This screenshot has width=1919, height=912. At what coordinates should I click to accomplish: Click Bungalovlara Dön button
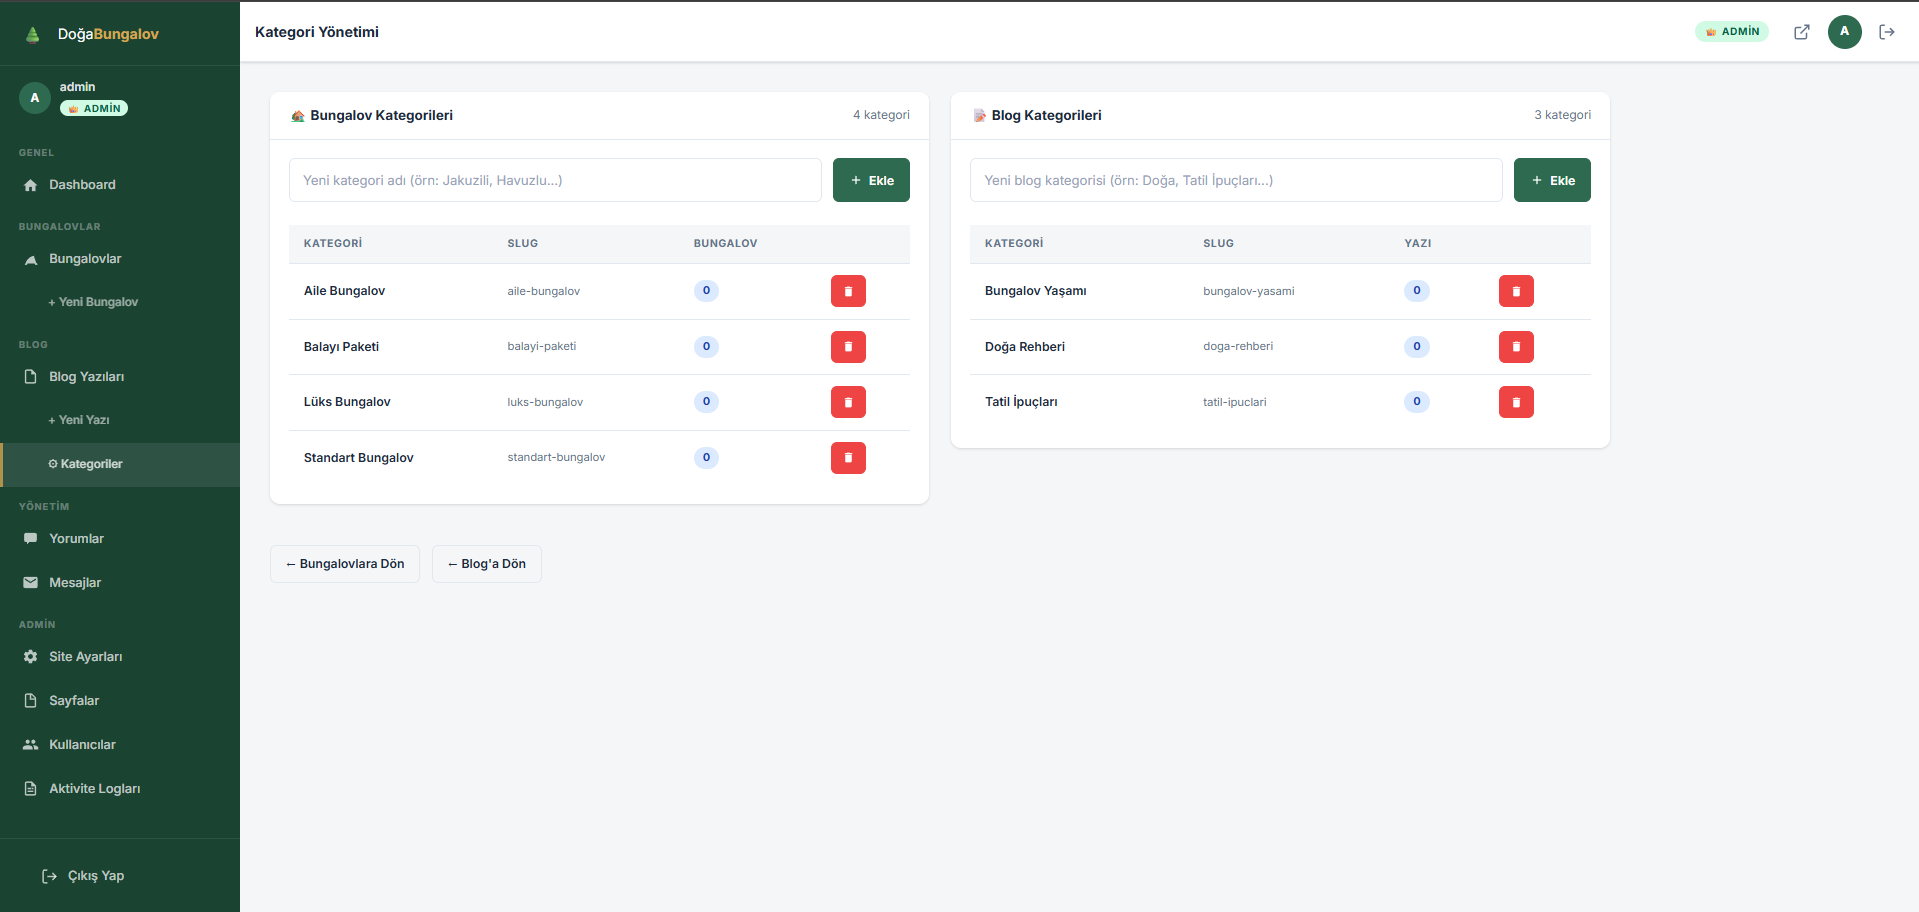(345, 564)
